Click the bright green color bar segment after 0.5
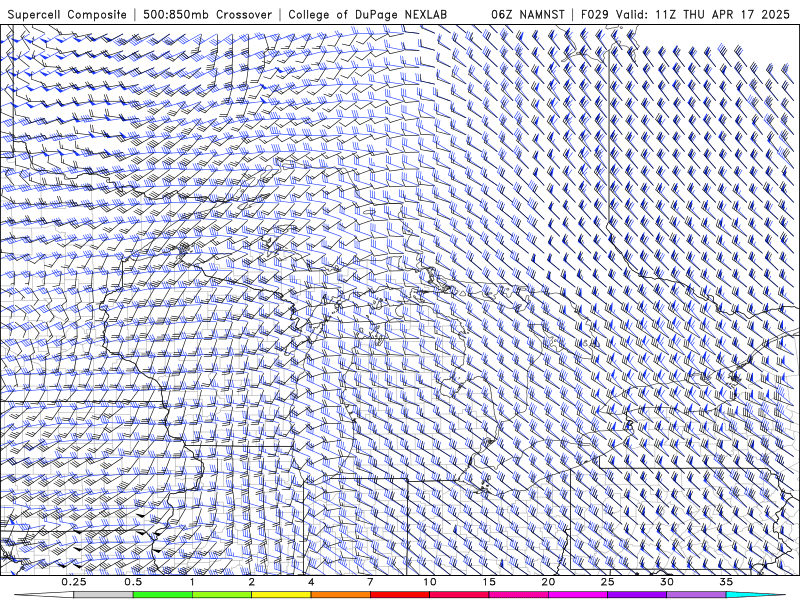The image size is (800, 600). point(163,595)
